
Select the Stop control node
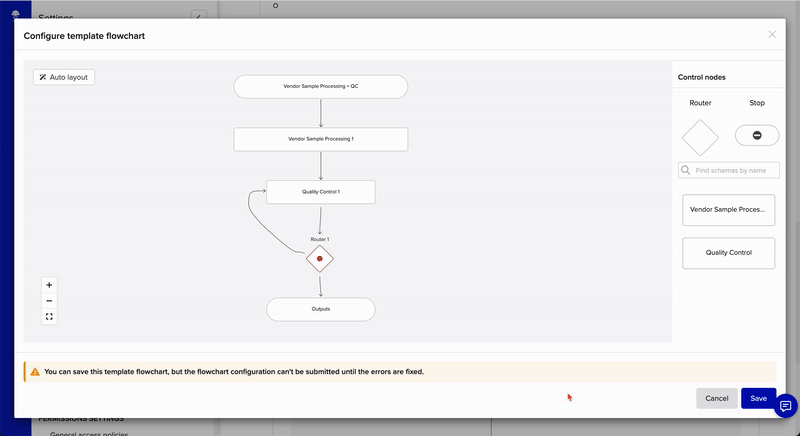757,136
